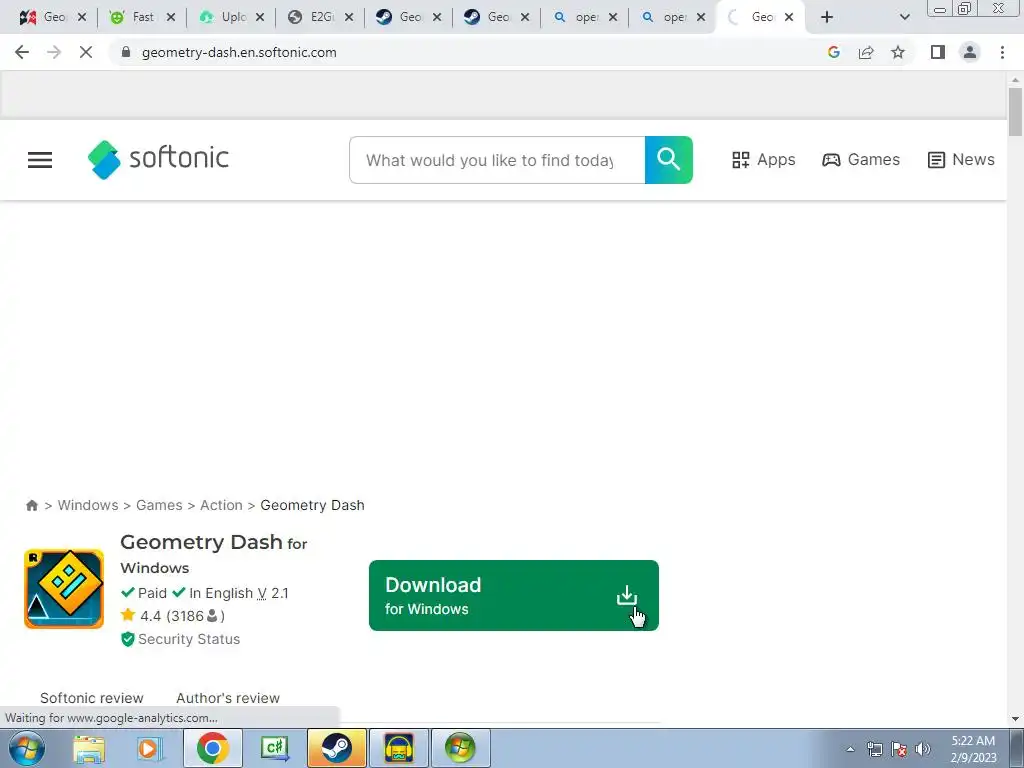Go to home via breadcrumb house icon

tap(31, 505)
